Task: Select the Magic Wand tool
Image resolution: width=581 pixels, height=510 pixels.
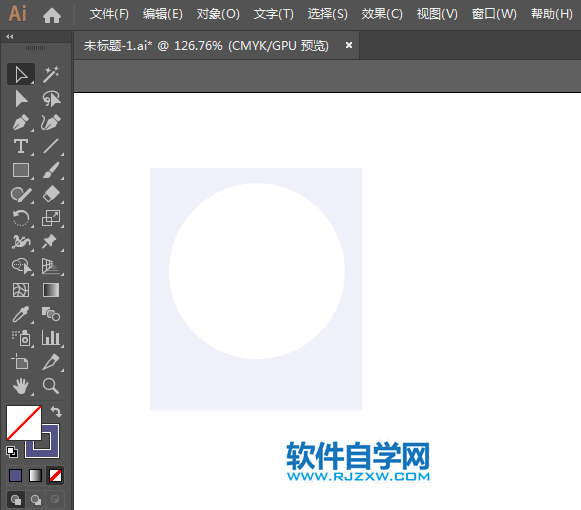Action: pyautogui.click(x=51, y=74)
